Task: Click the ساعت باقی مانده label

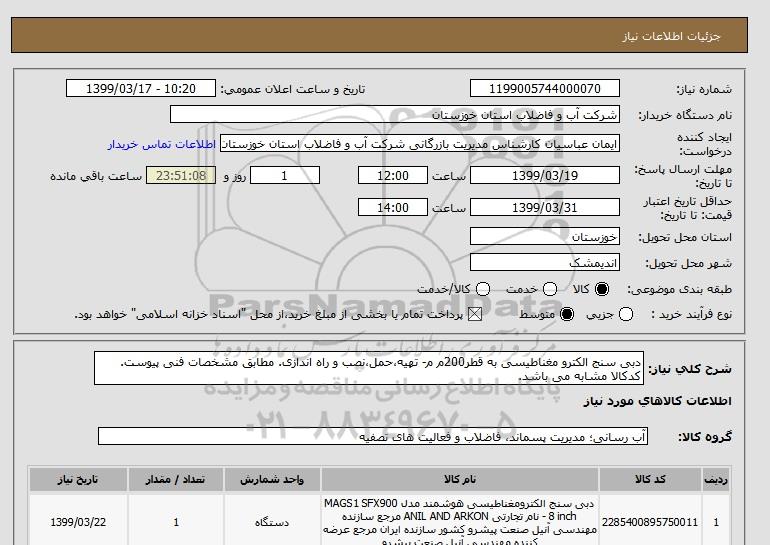Action: (x=96, y=176)
